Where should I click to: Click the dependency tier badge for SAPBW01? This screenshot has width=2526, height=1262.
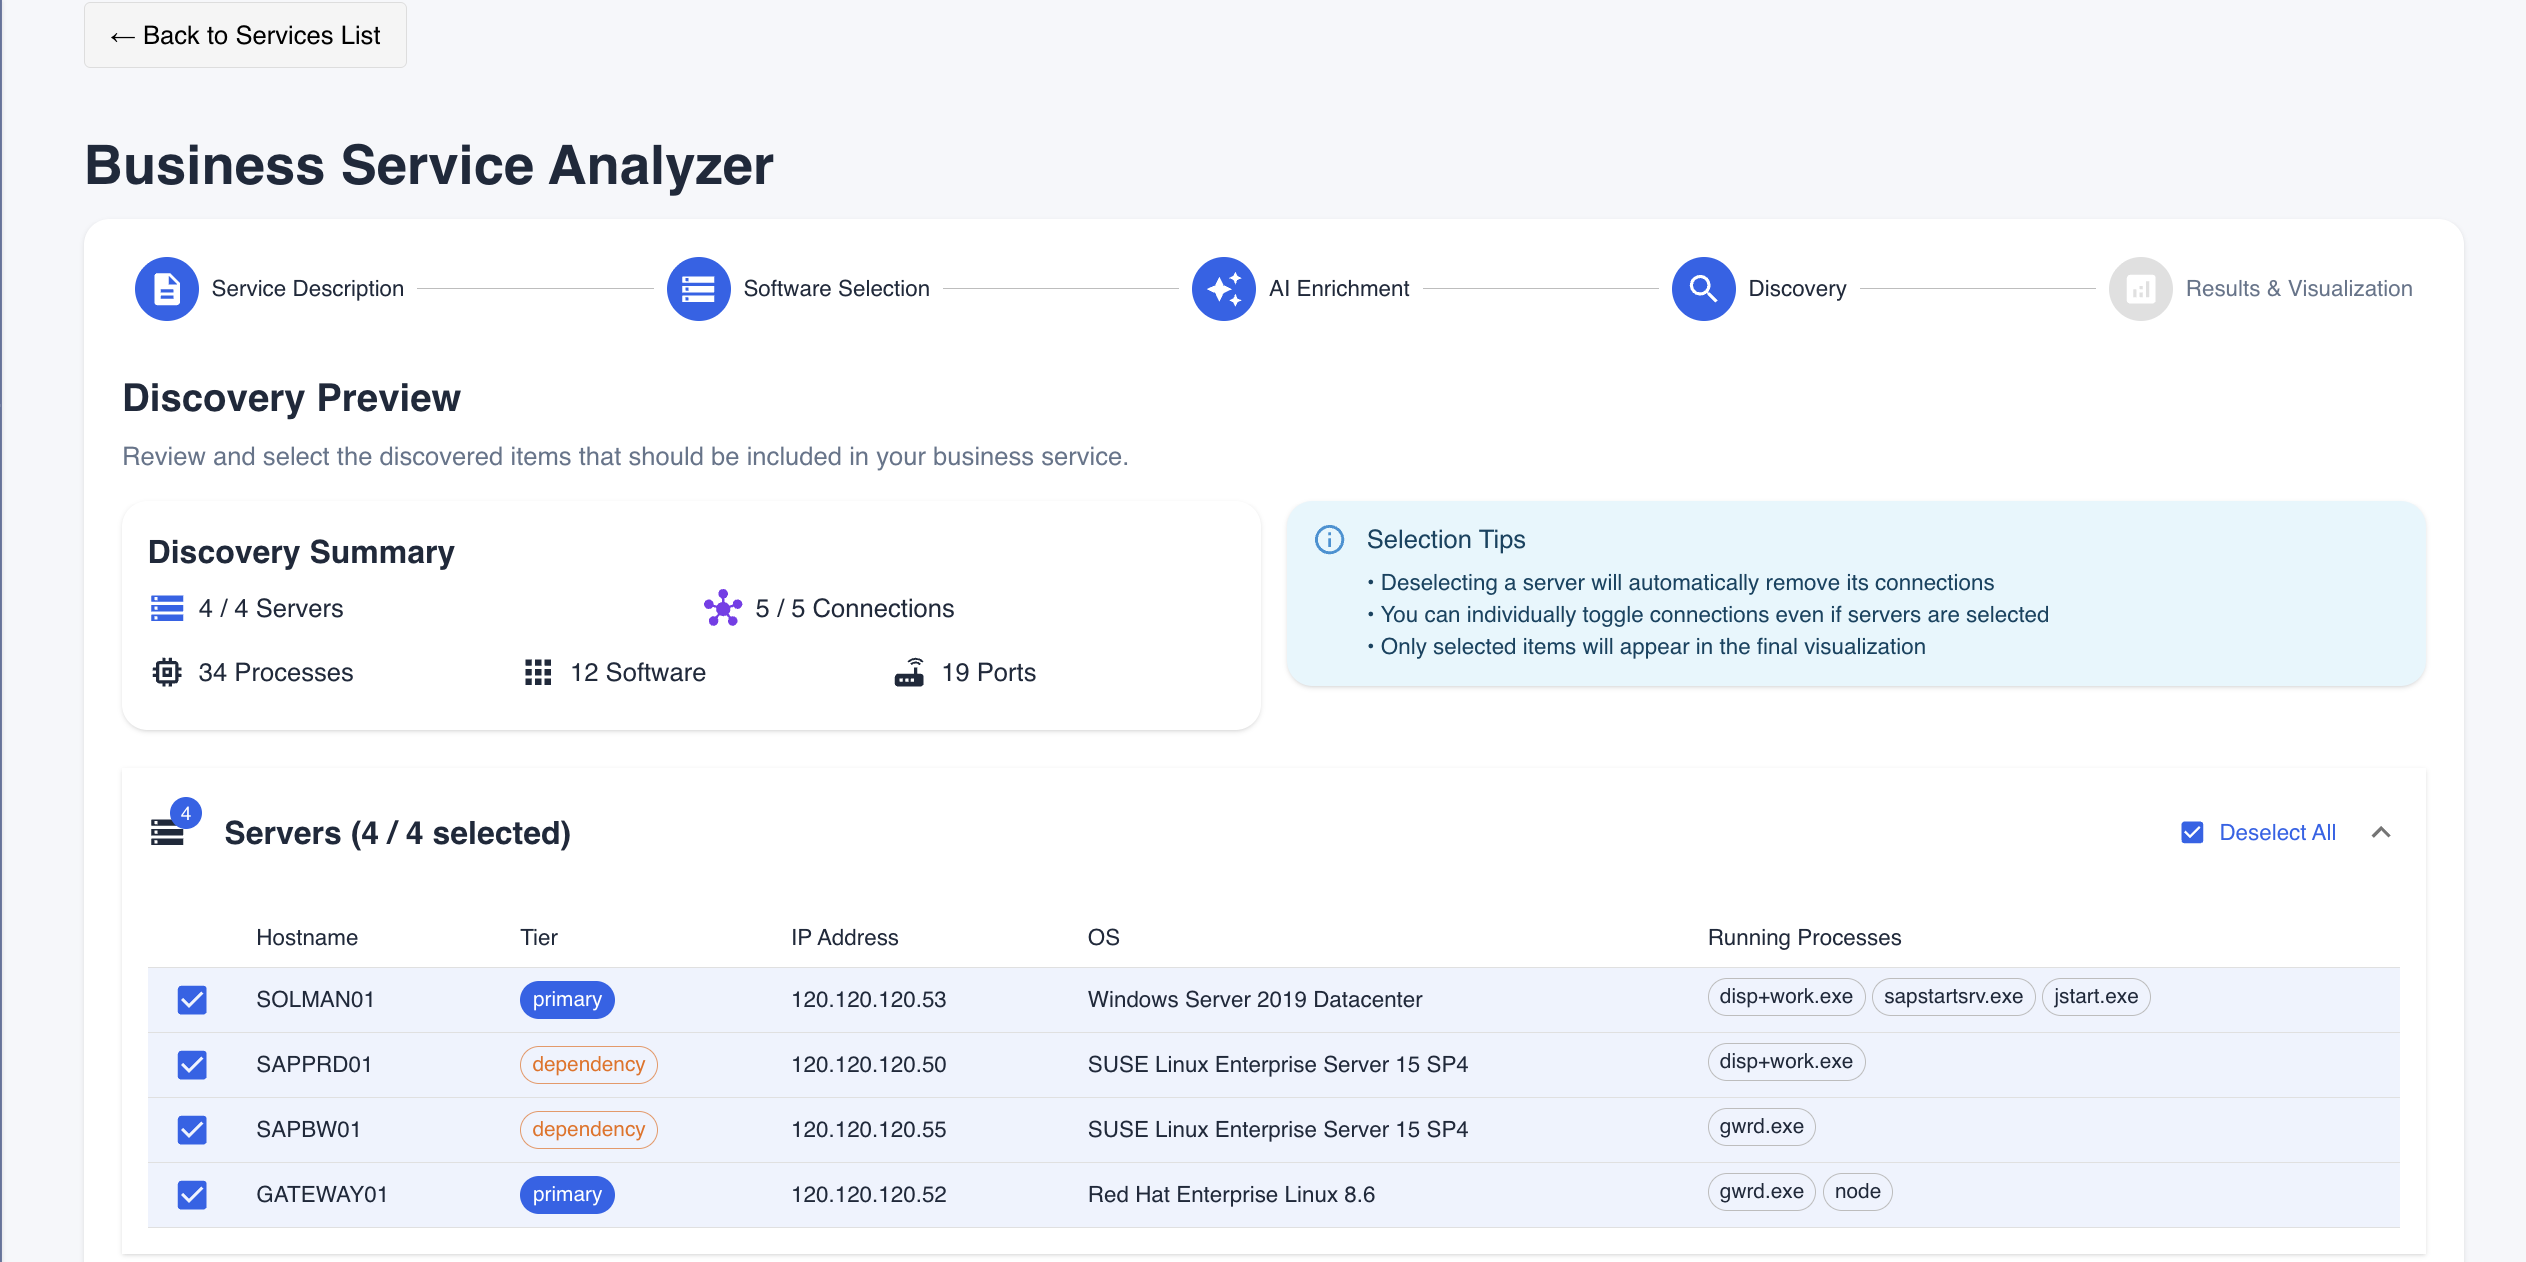588,1130
